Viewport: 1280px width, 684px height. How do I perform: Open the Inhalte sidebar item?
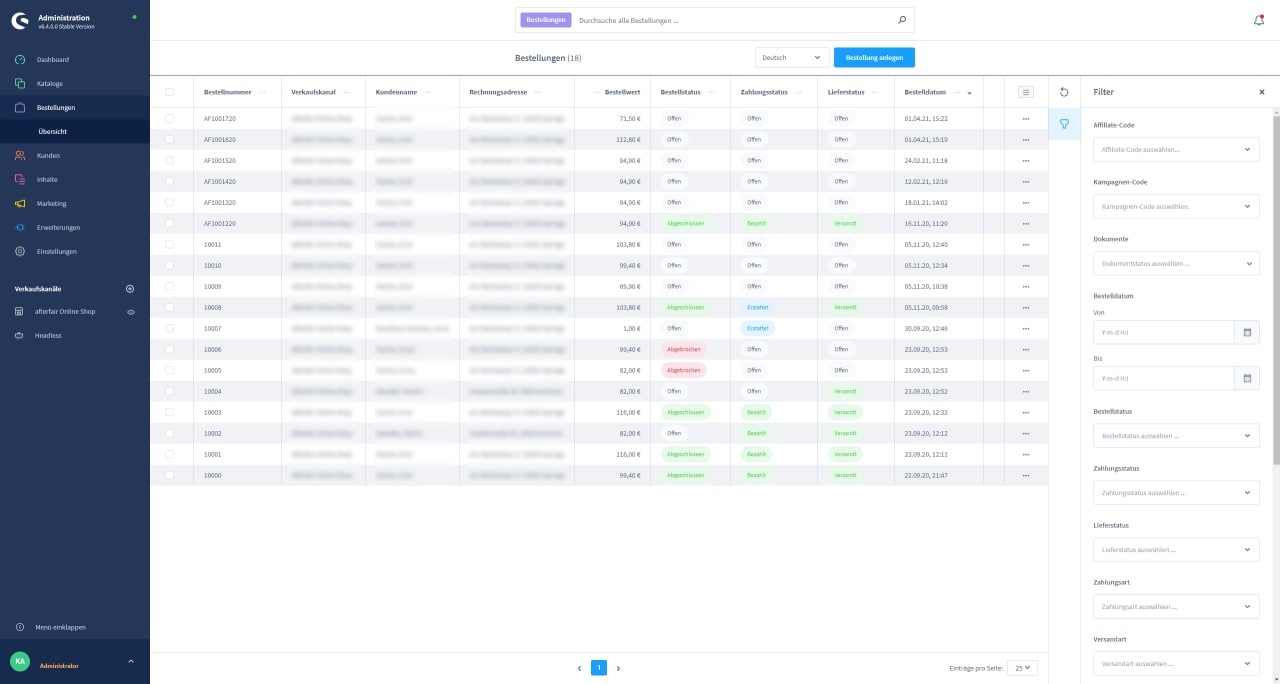click(75, 180)
